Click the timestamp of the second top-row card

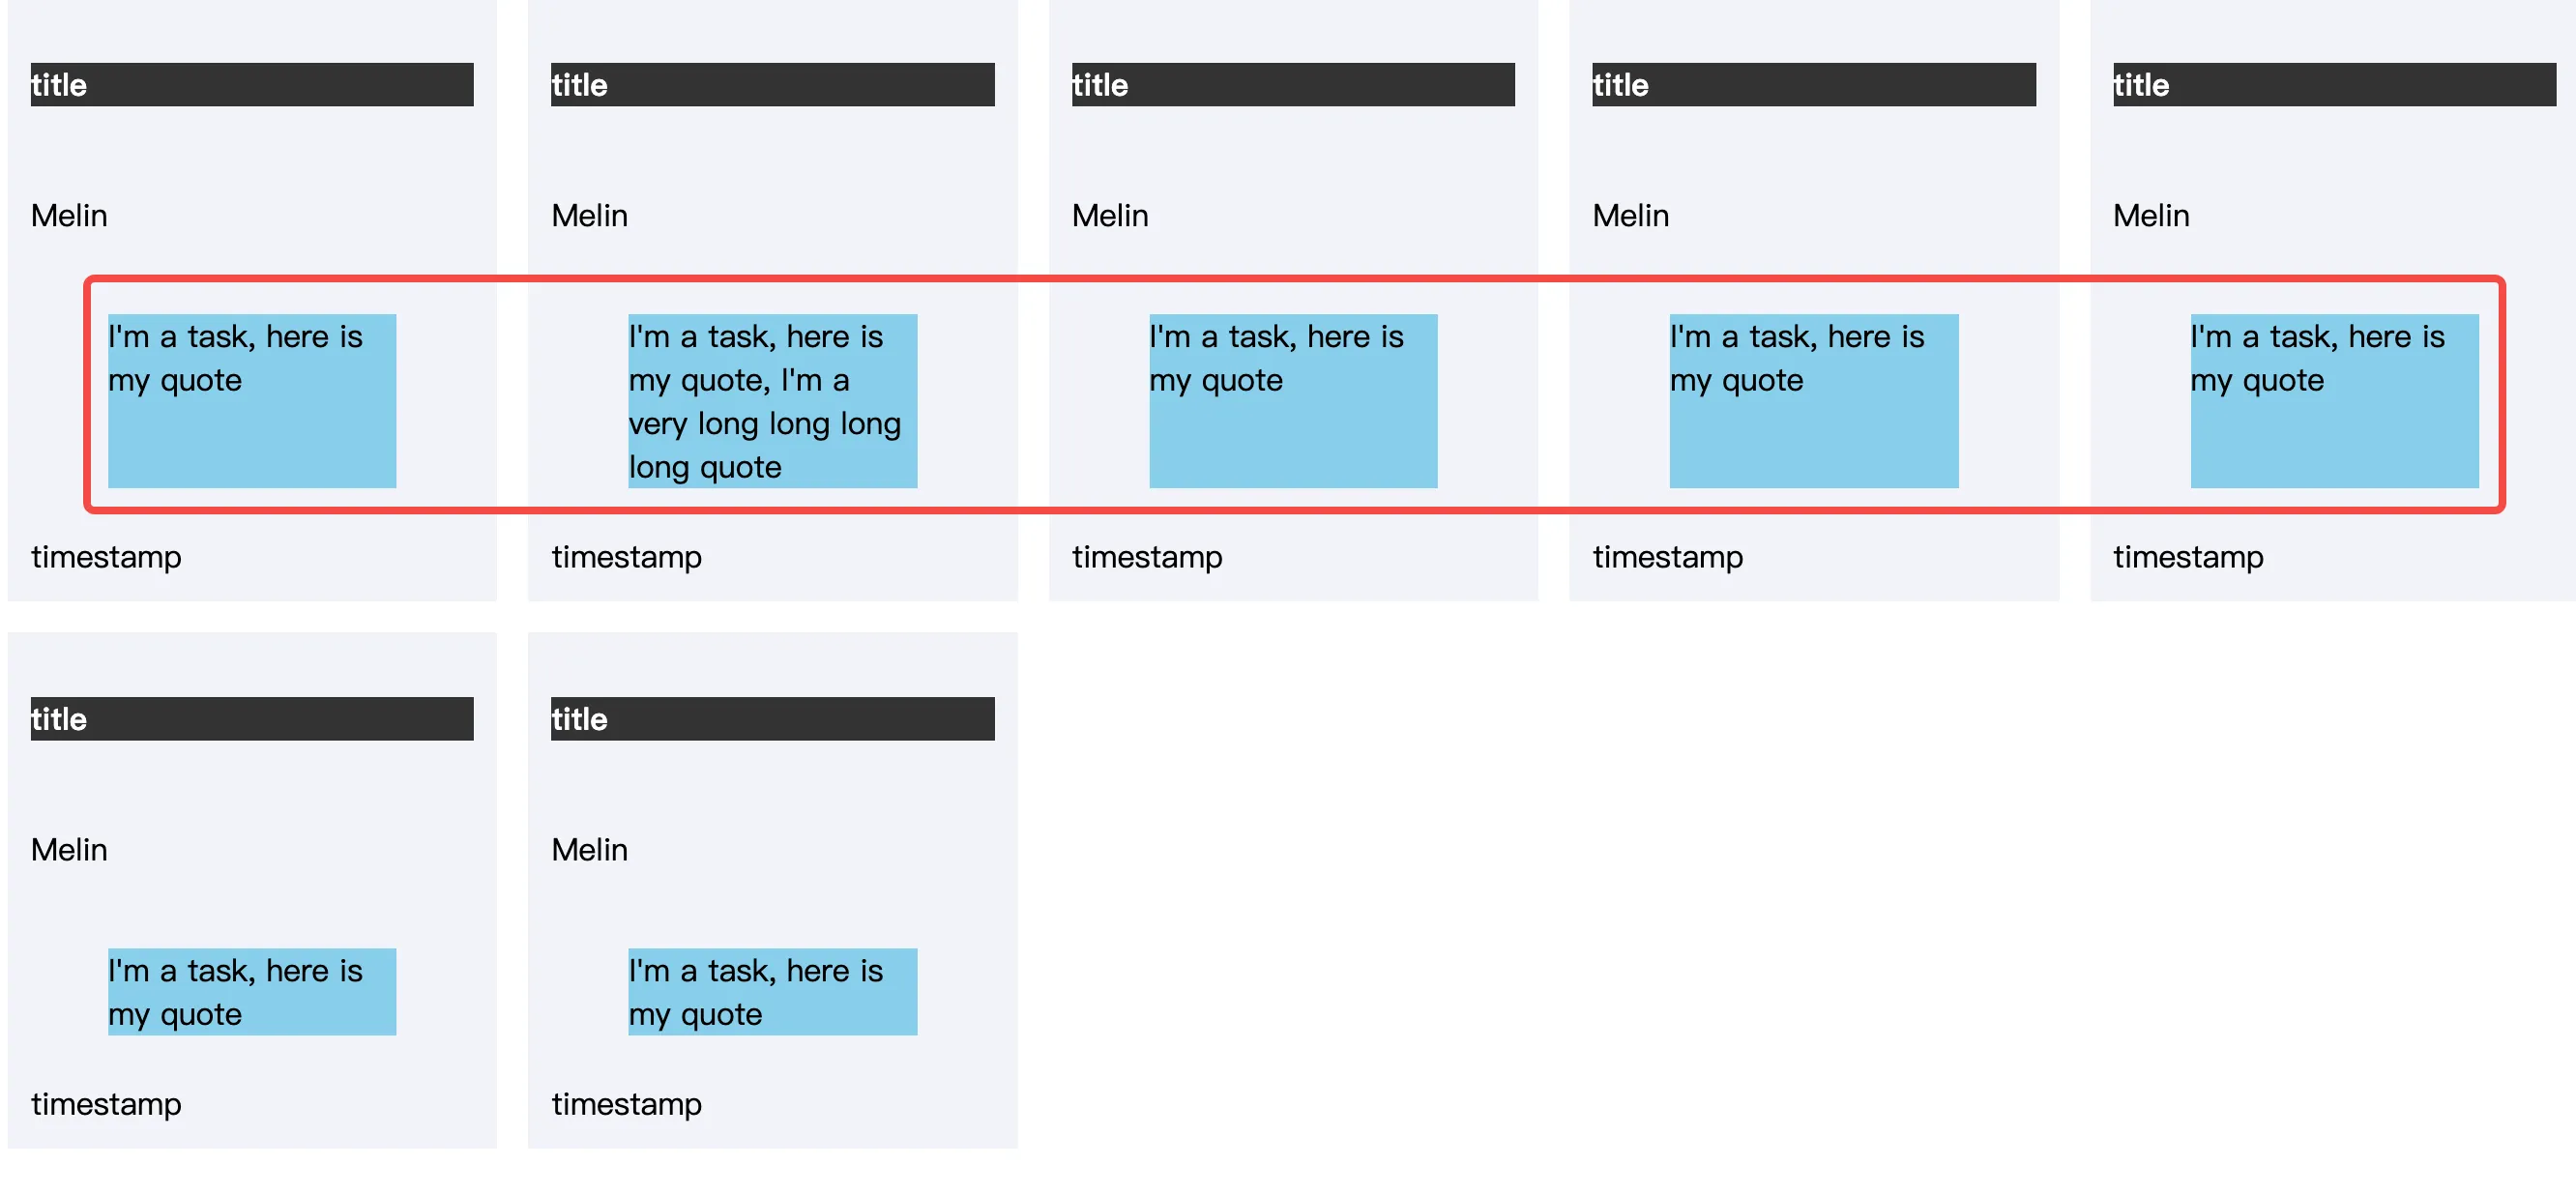click(x=626, y=557)
